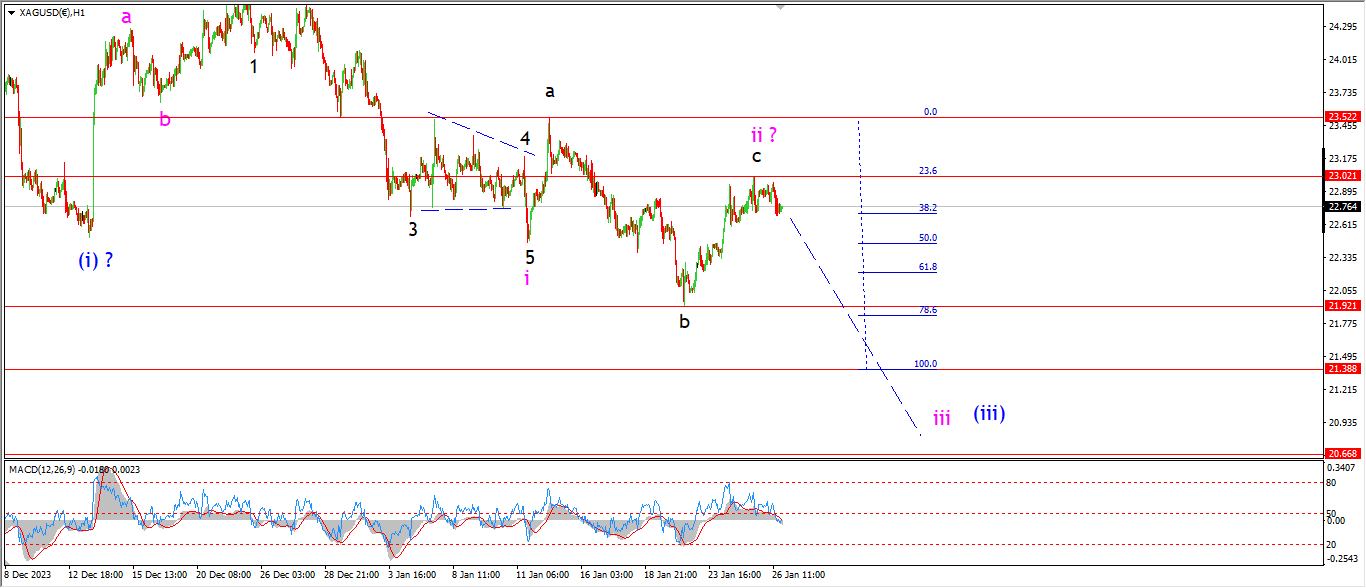Click the 20.668 price level tag
The height and width of the screenshot is (588, 1366).
click(1342, 453)
